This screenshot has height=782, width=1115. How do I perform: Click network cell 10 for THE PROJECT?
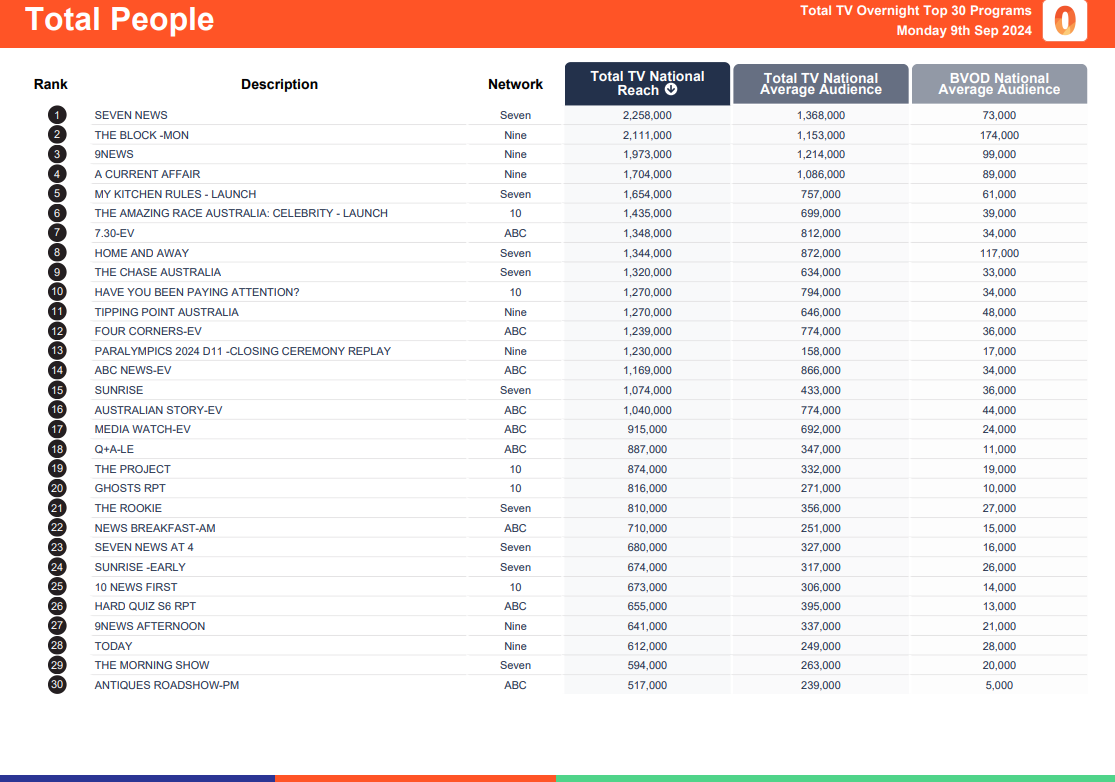pyautogui.click(x=516, y=469)
